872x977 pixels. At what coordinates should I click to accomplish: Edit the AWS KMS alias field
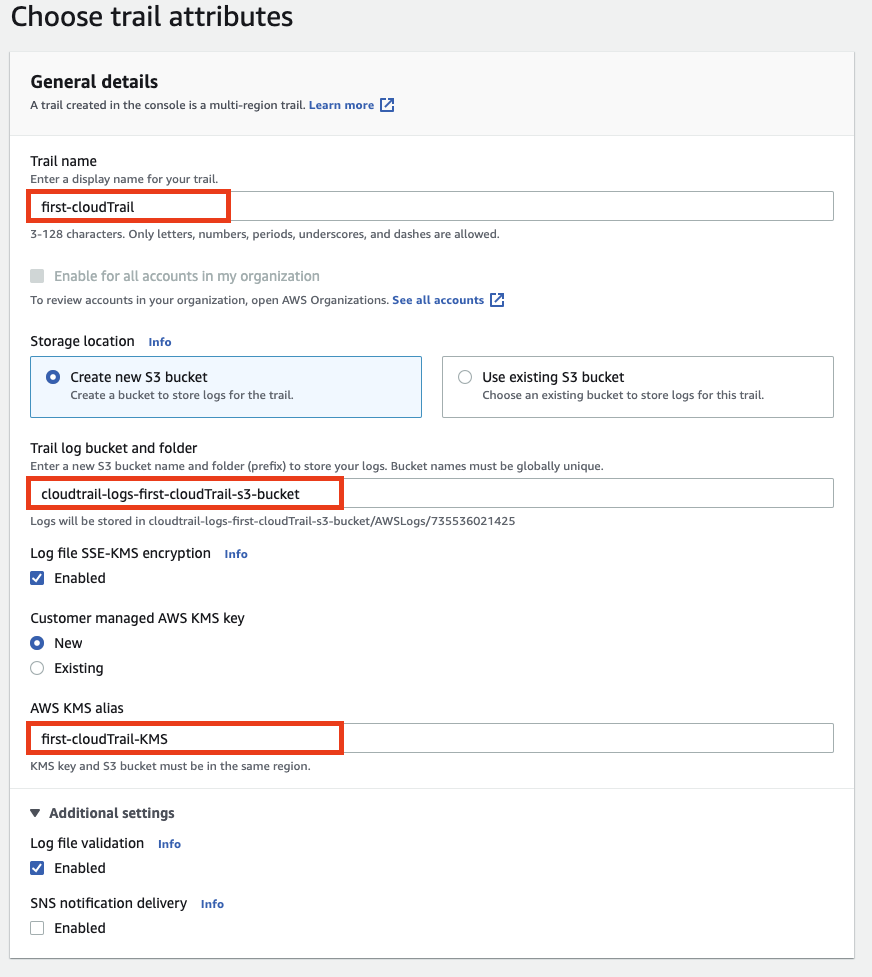[x=431, y=738]
